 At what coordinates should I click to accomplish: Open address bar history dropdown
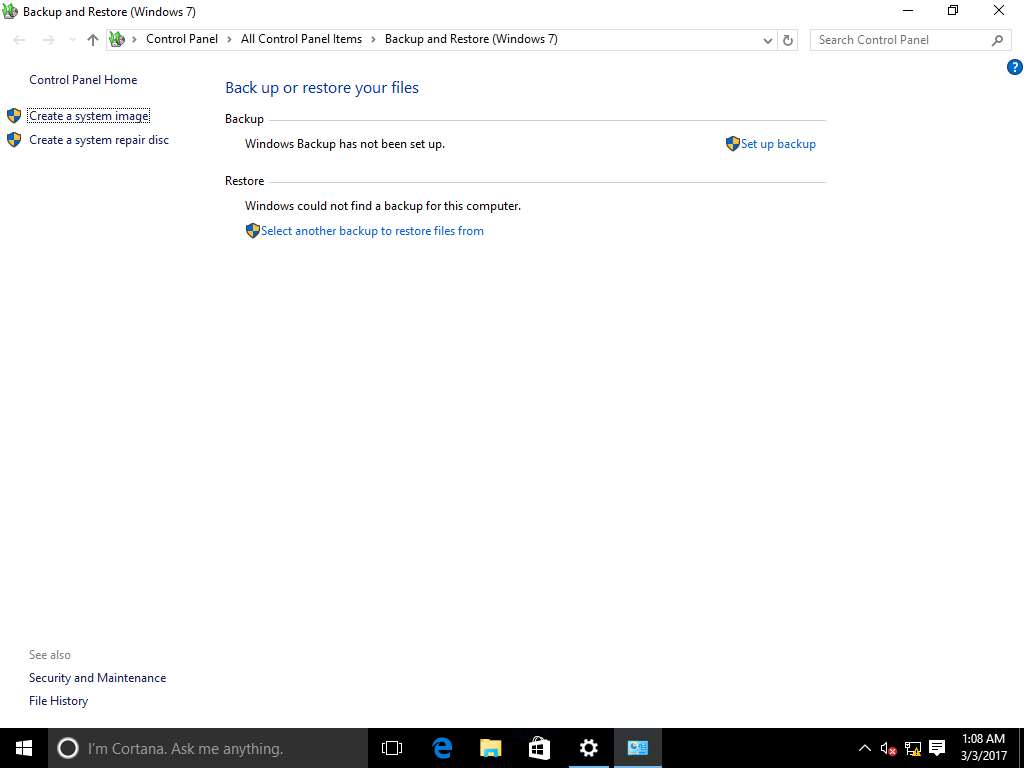click(768, 40)
